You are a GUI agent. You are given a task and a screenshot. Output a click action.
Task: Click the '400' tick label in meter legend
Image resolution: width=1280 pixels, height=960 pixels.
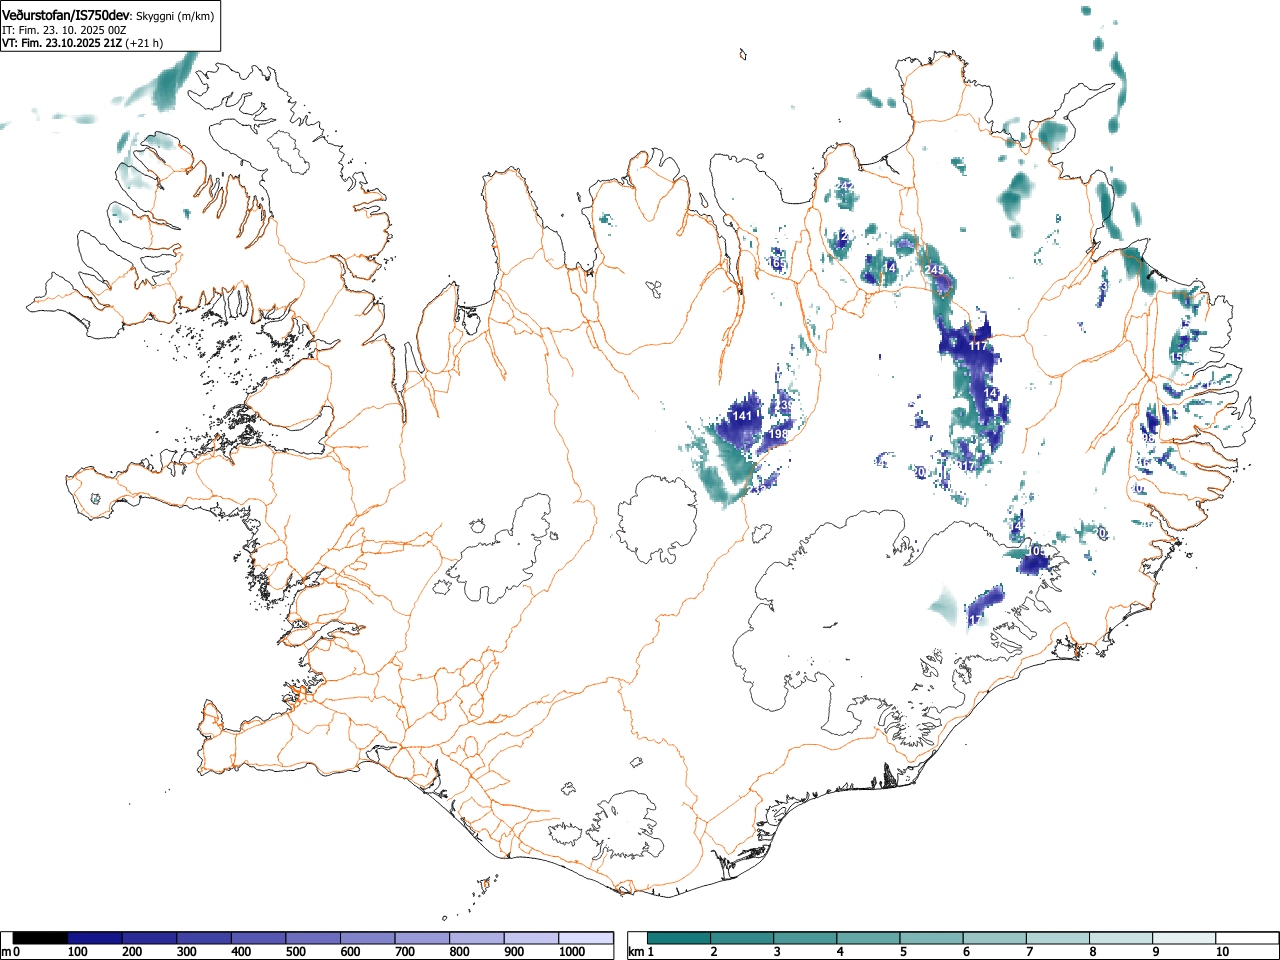[241, 952]
